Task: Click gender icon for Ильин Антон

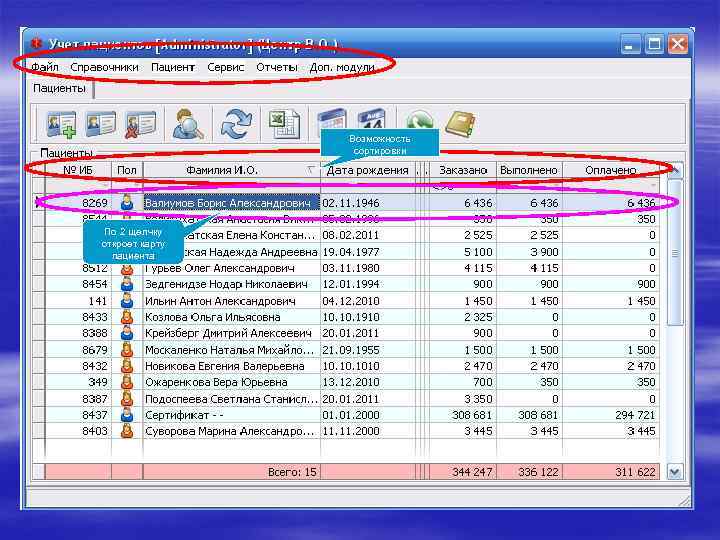Action: tap(127, 301)
